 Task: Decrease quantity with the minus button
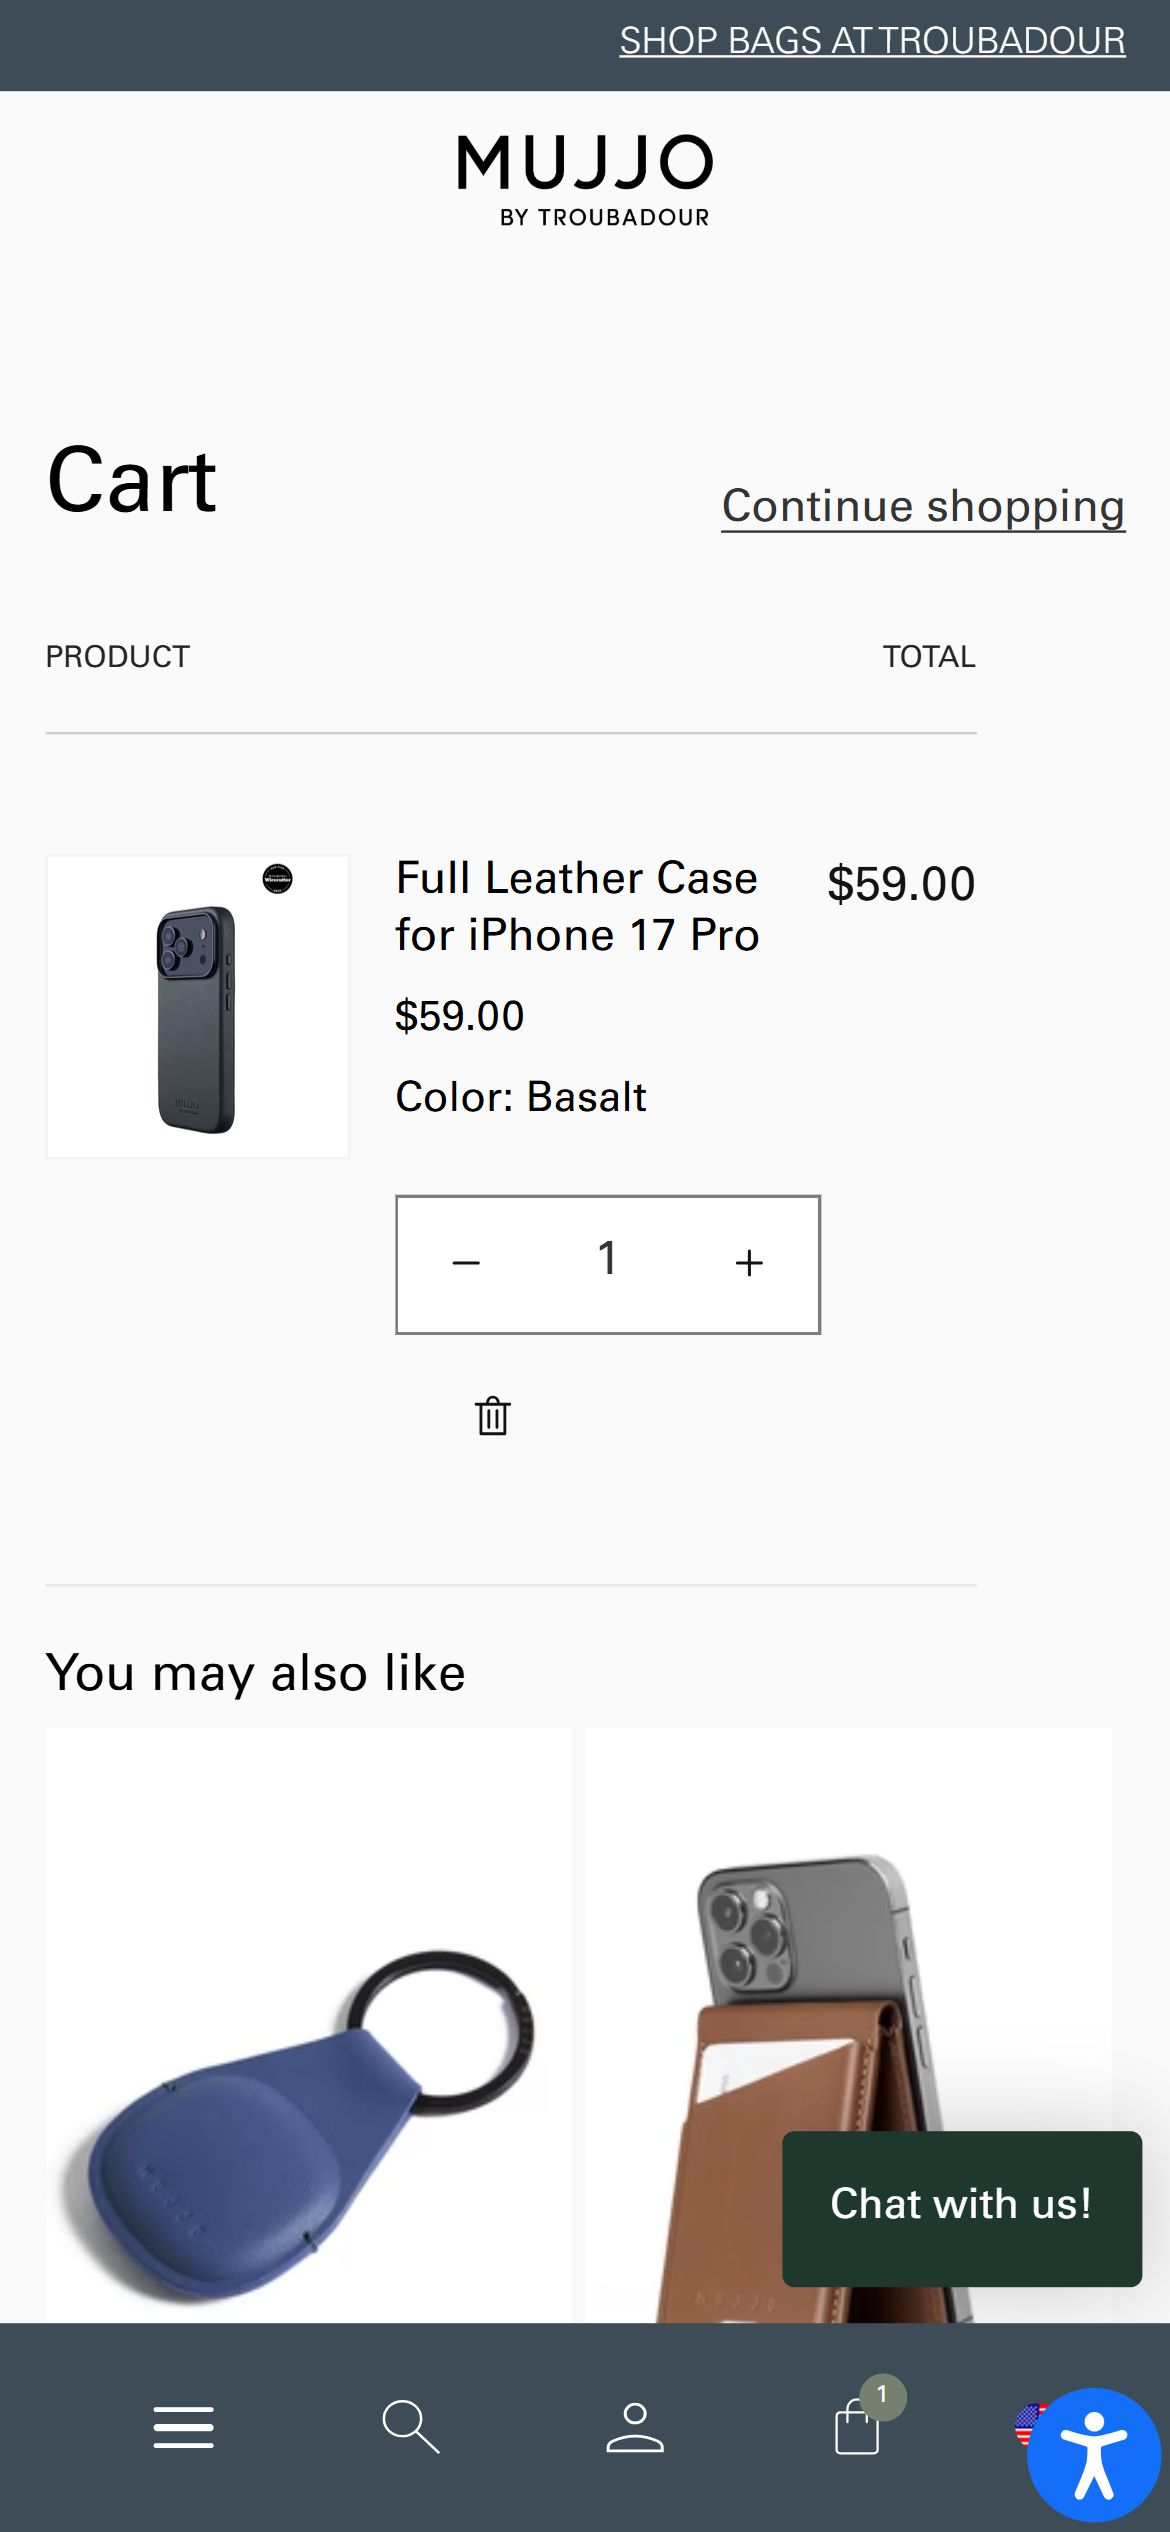466,1263
